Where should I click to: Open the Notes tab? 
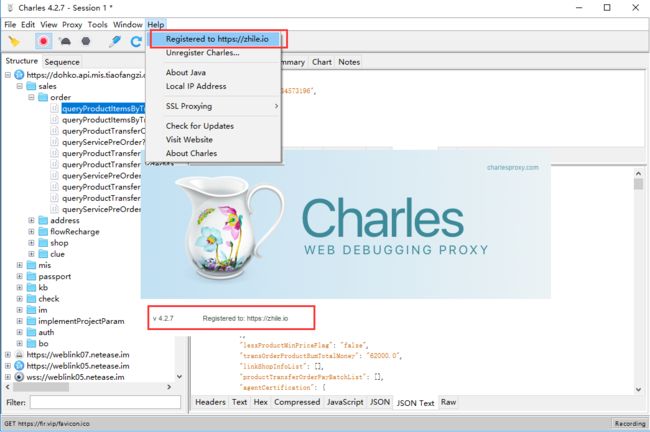[349, 62]
